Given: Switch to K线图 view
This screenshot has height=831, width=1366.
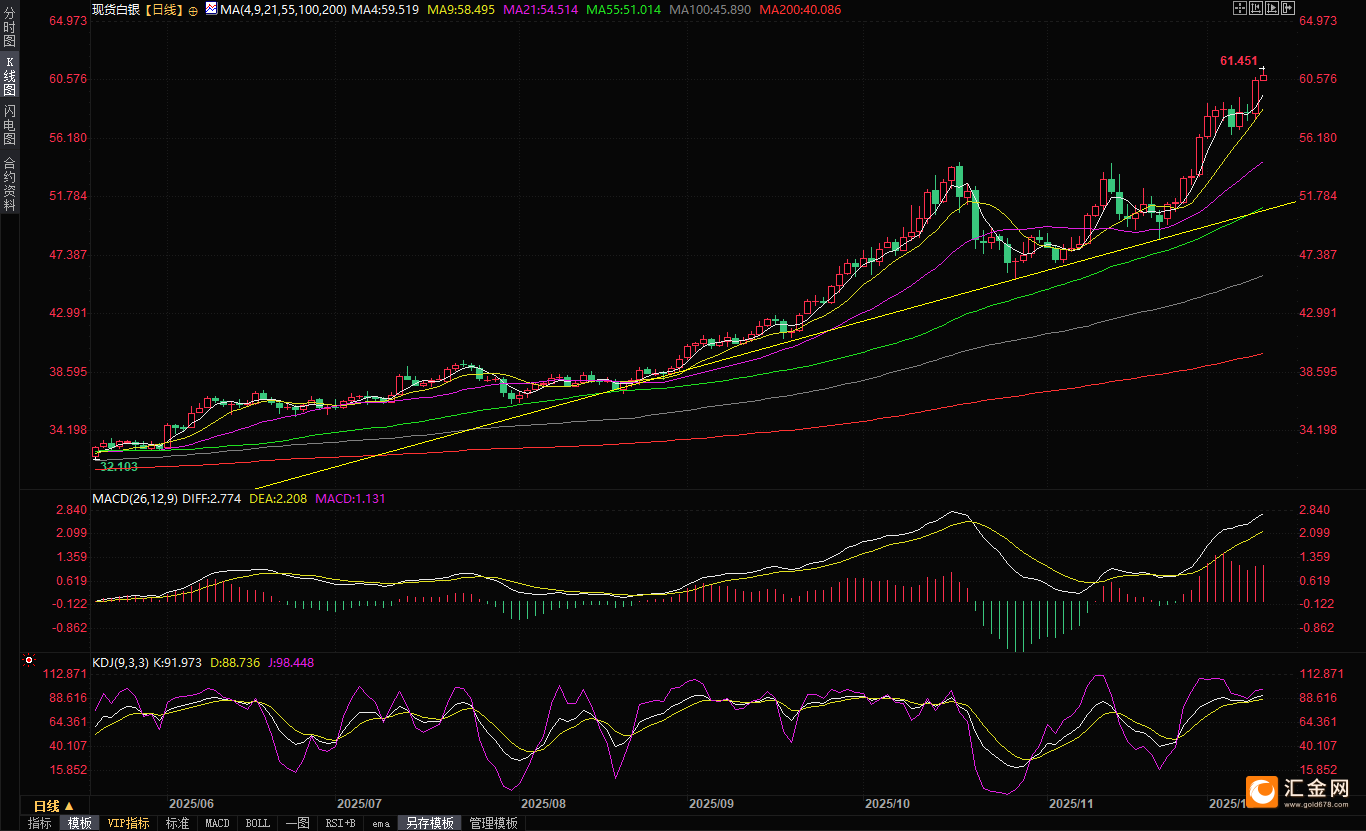Looking at the screenshot, I should pos(9,76).
